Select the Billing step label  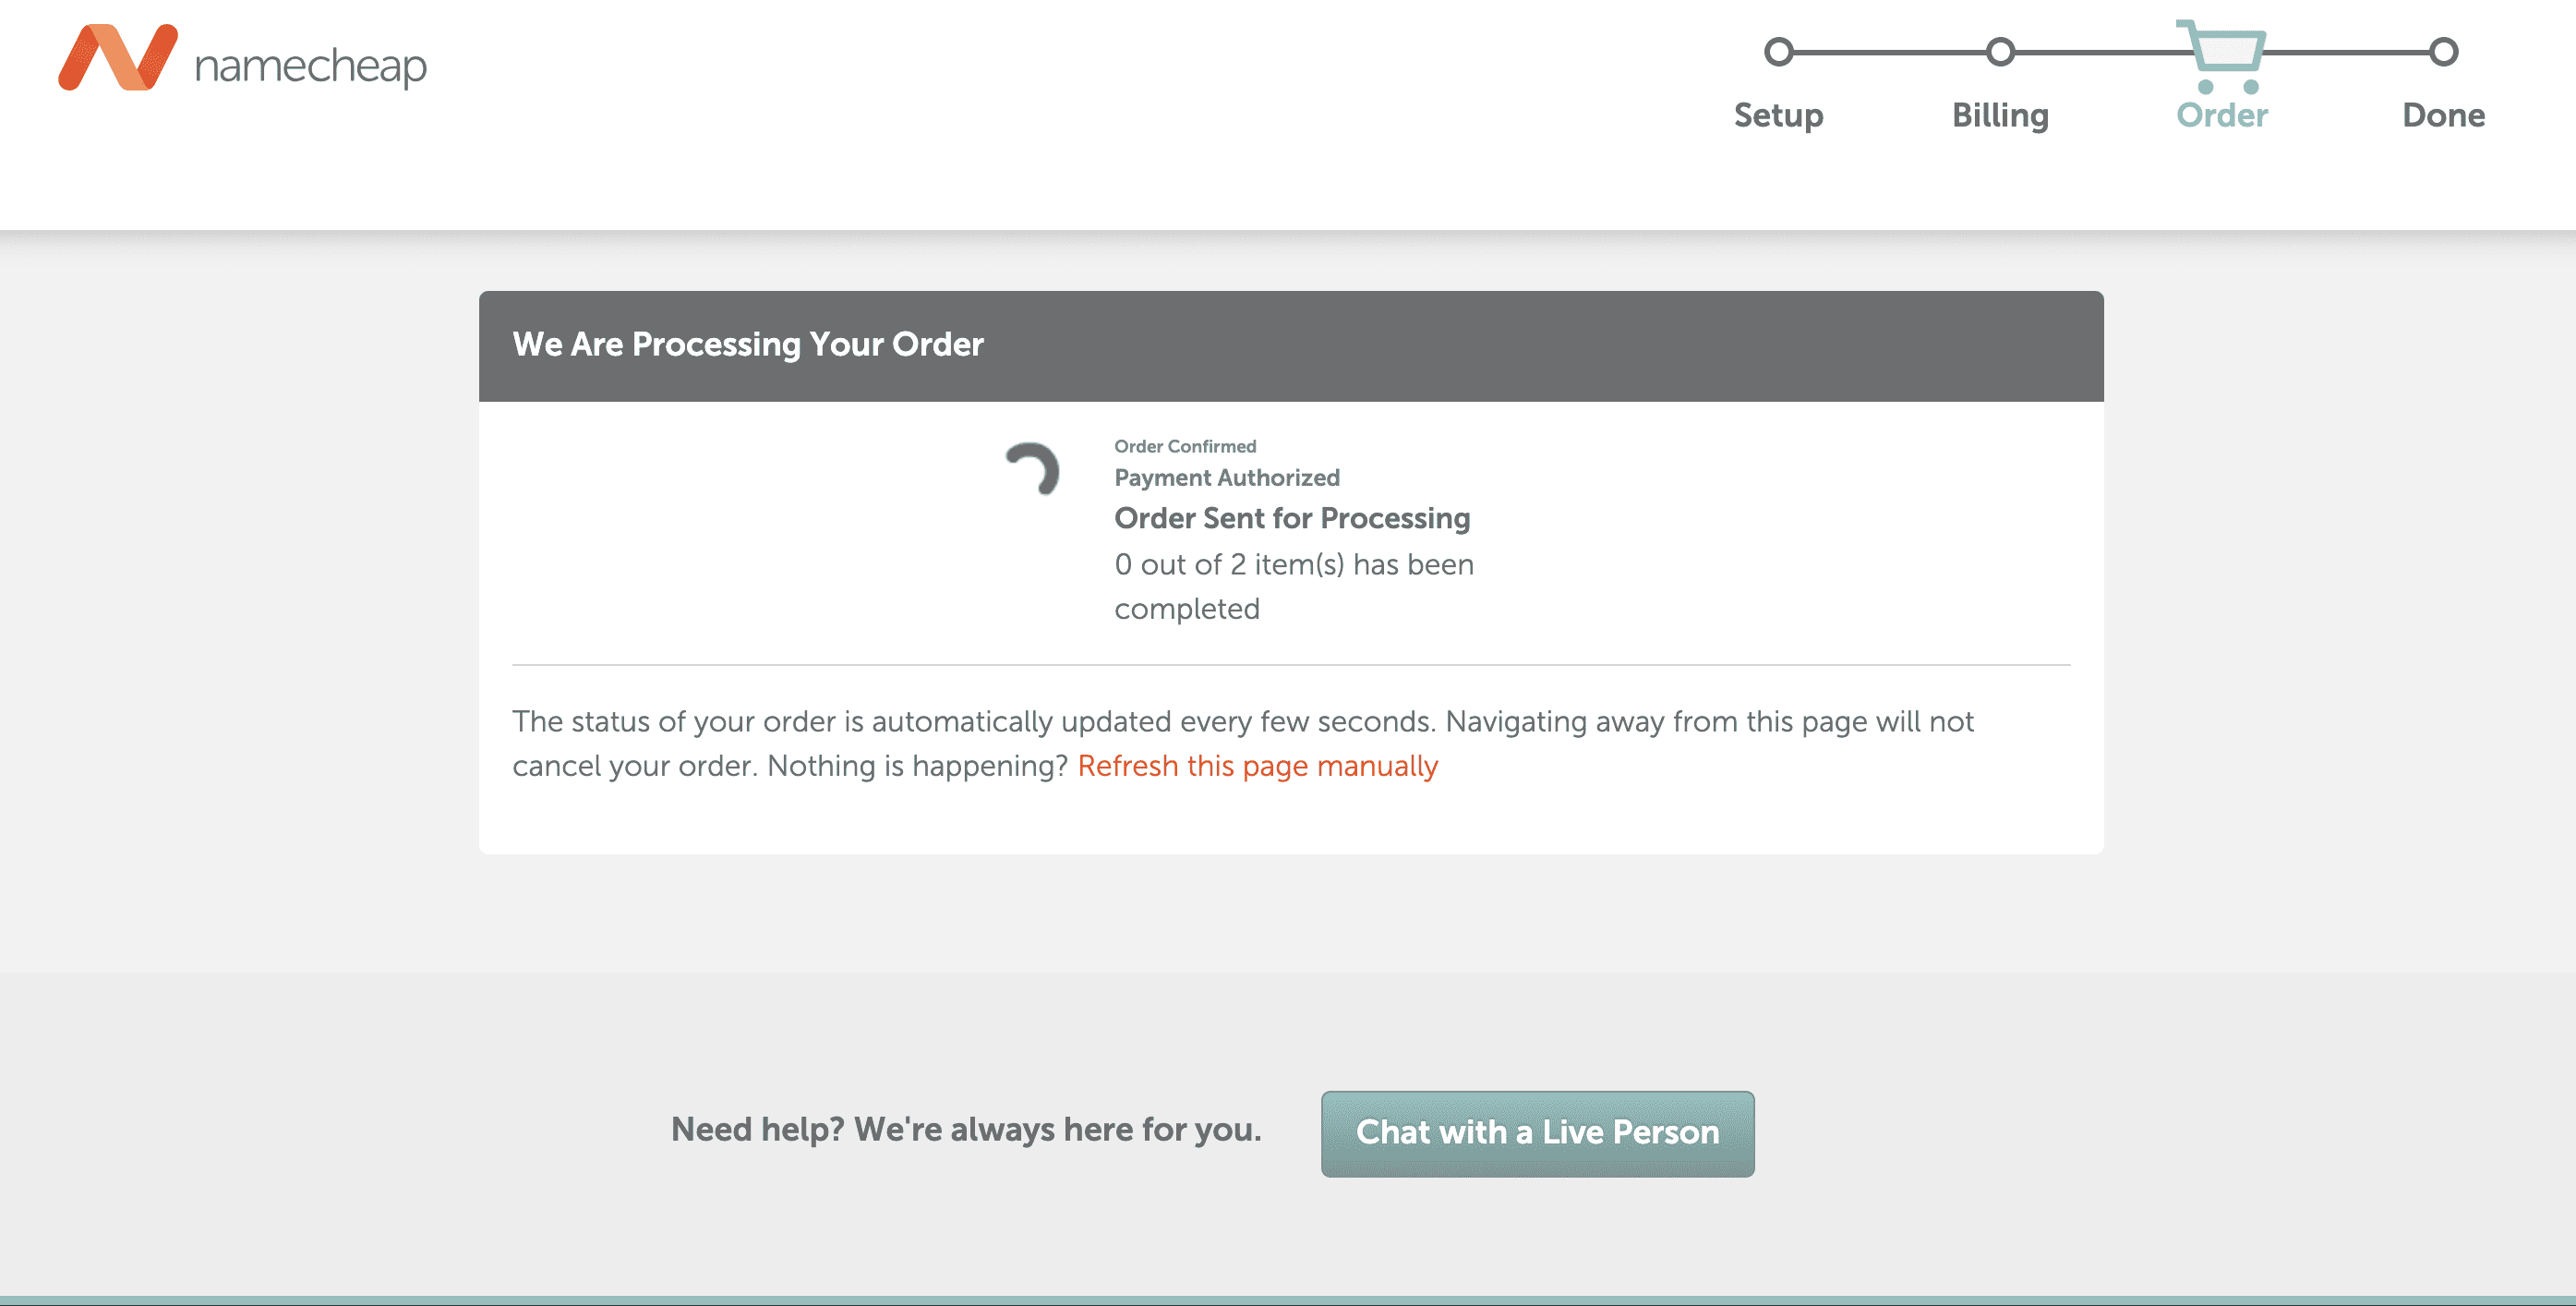(2000, 115)
